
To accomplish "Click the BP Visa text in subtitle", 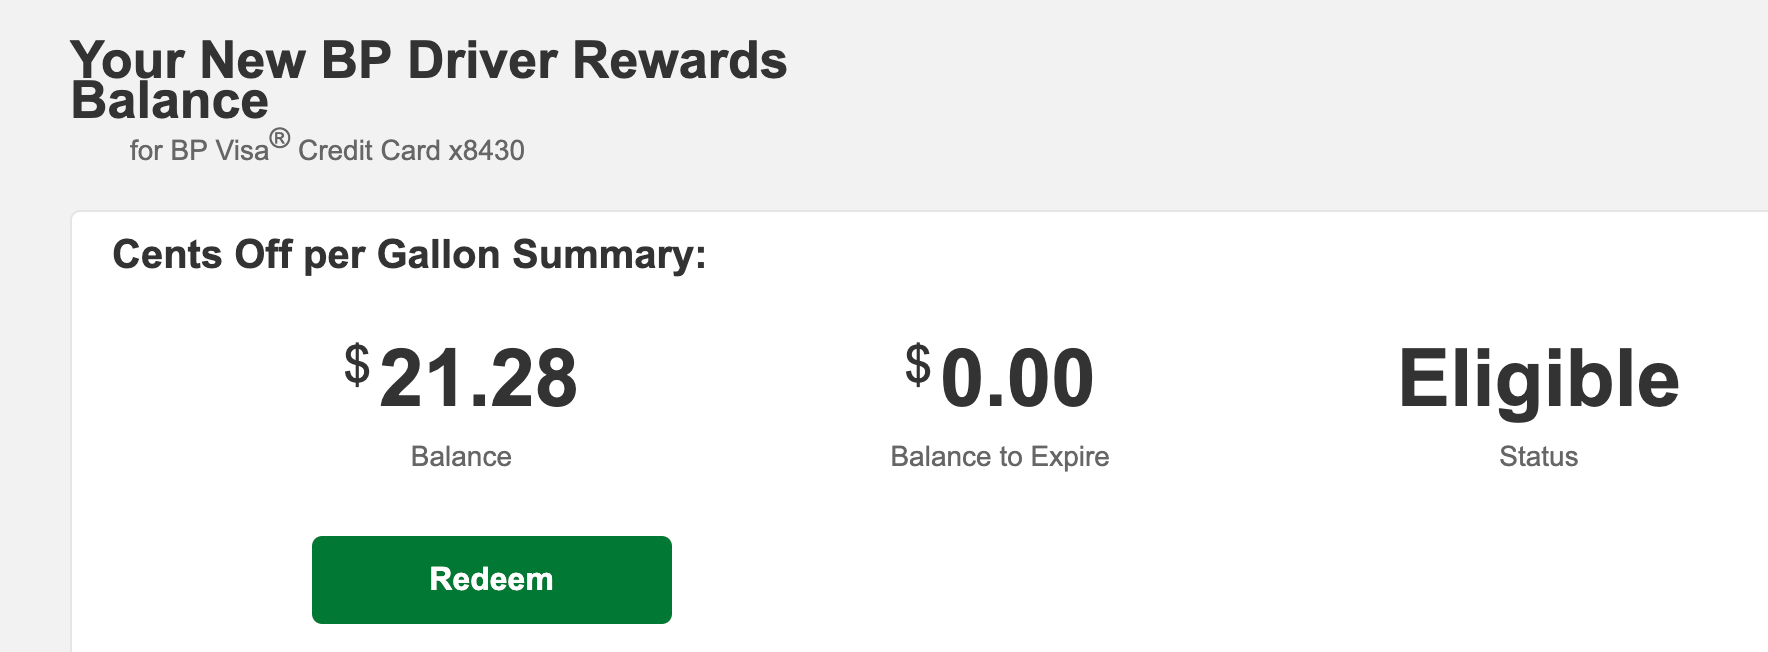I will [x=219, y=151].
